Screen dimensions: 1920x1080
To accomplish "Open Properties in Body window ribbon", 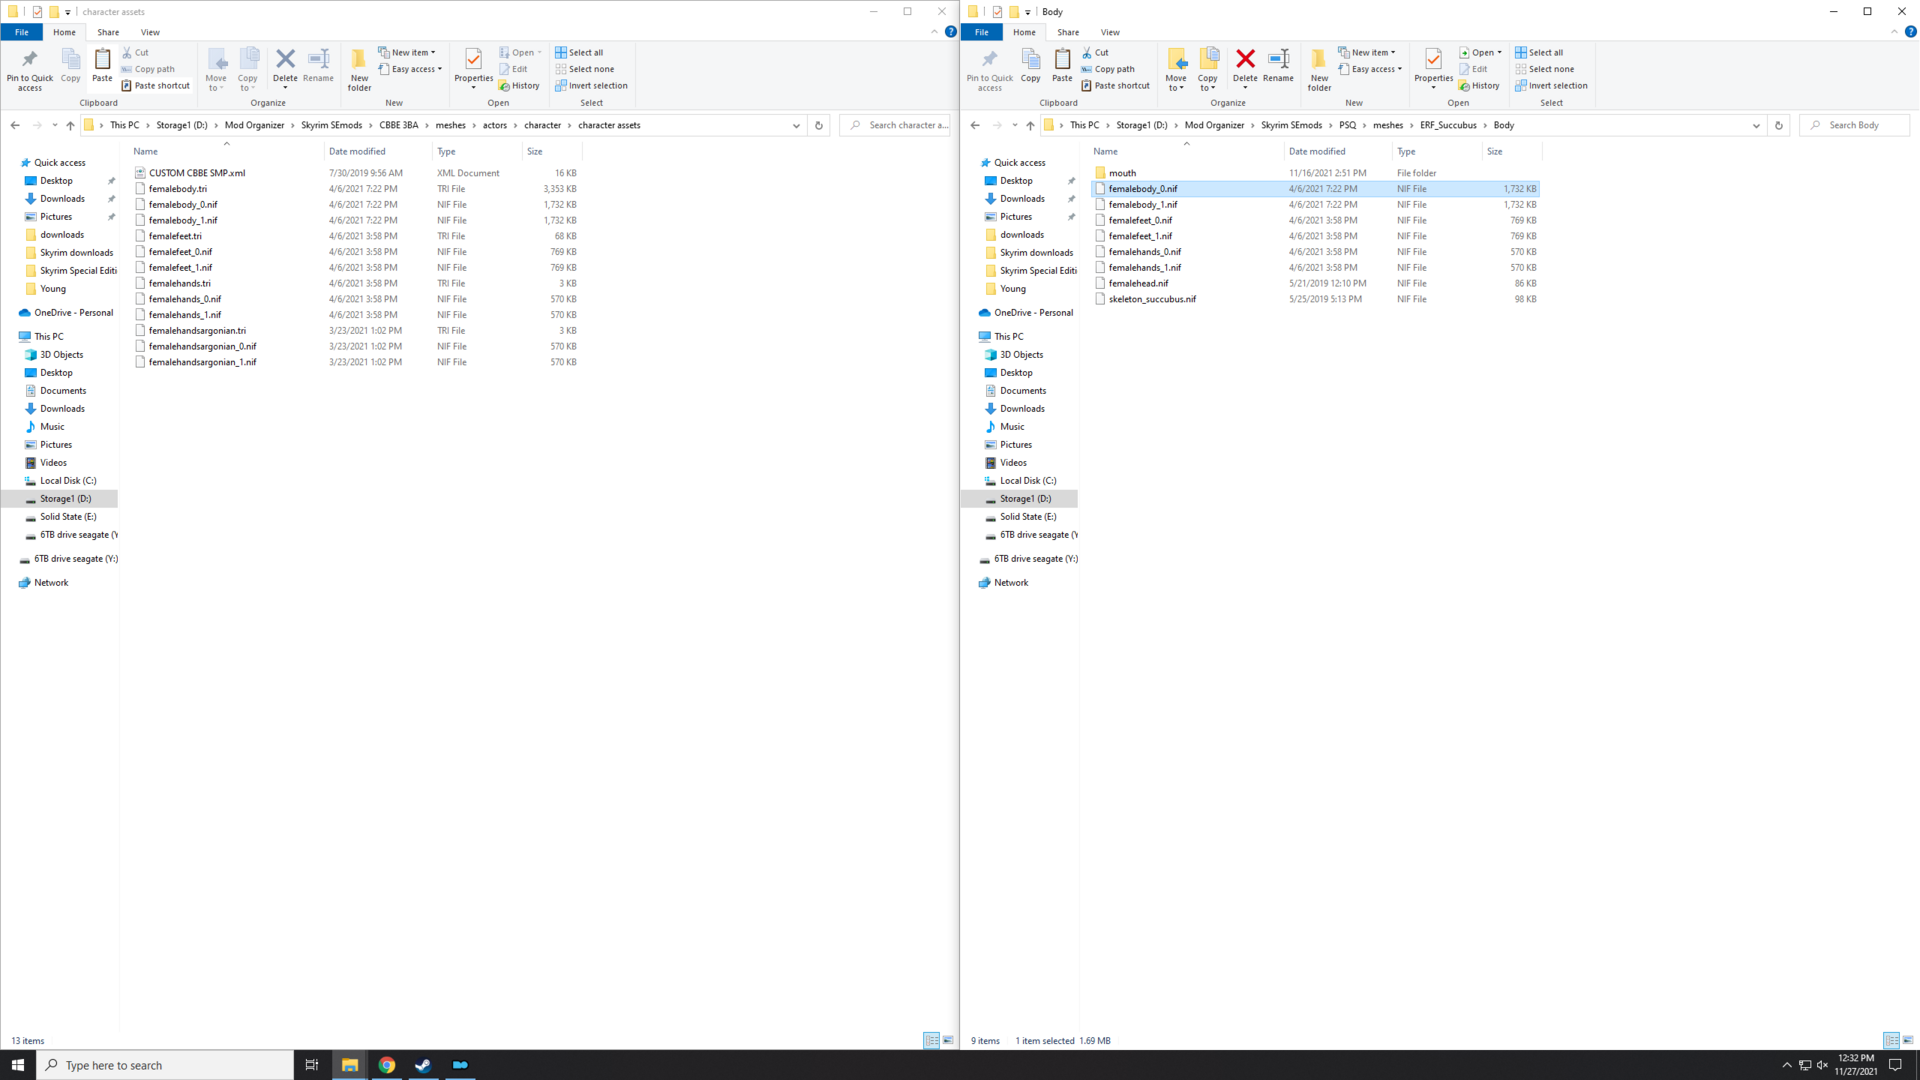I will pyautogui.click(x=1433, y=68).
